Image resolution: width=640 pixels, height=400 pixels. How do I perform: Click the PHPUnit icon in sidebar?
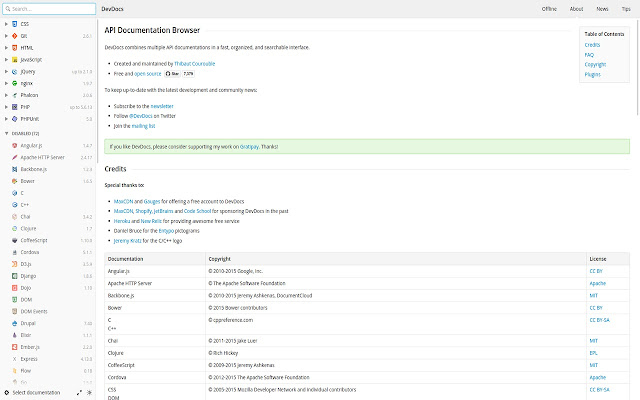click(x=15, y=119)
